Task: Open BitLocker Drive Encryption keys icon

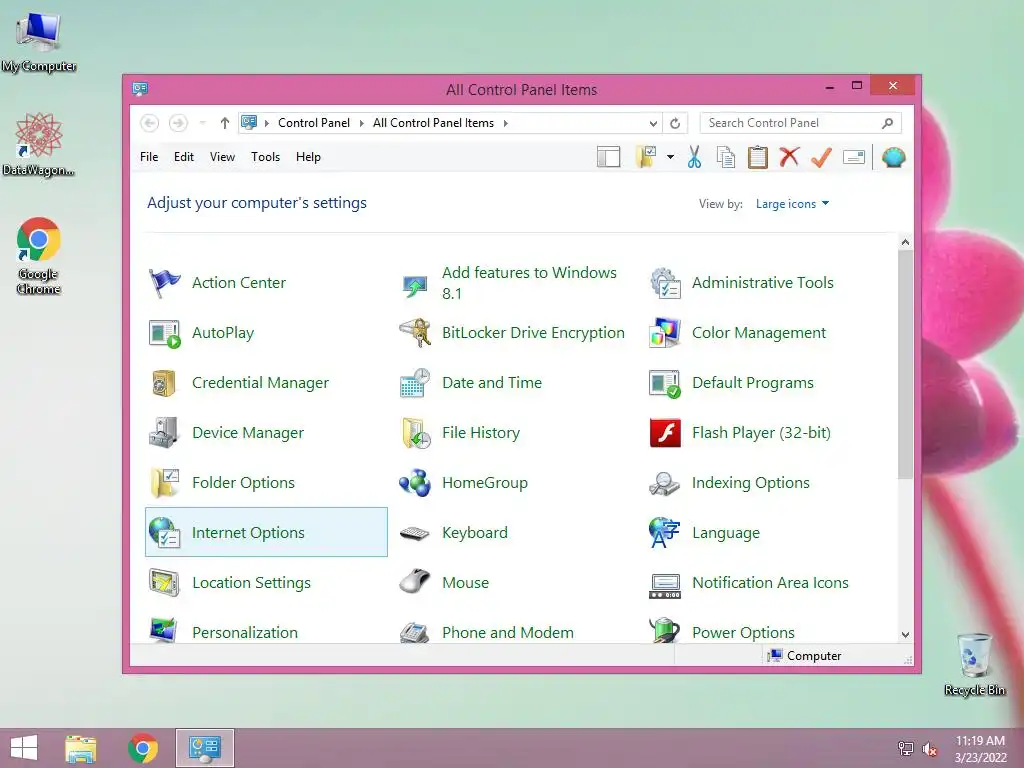Action: (x=415, y=332)
